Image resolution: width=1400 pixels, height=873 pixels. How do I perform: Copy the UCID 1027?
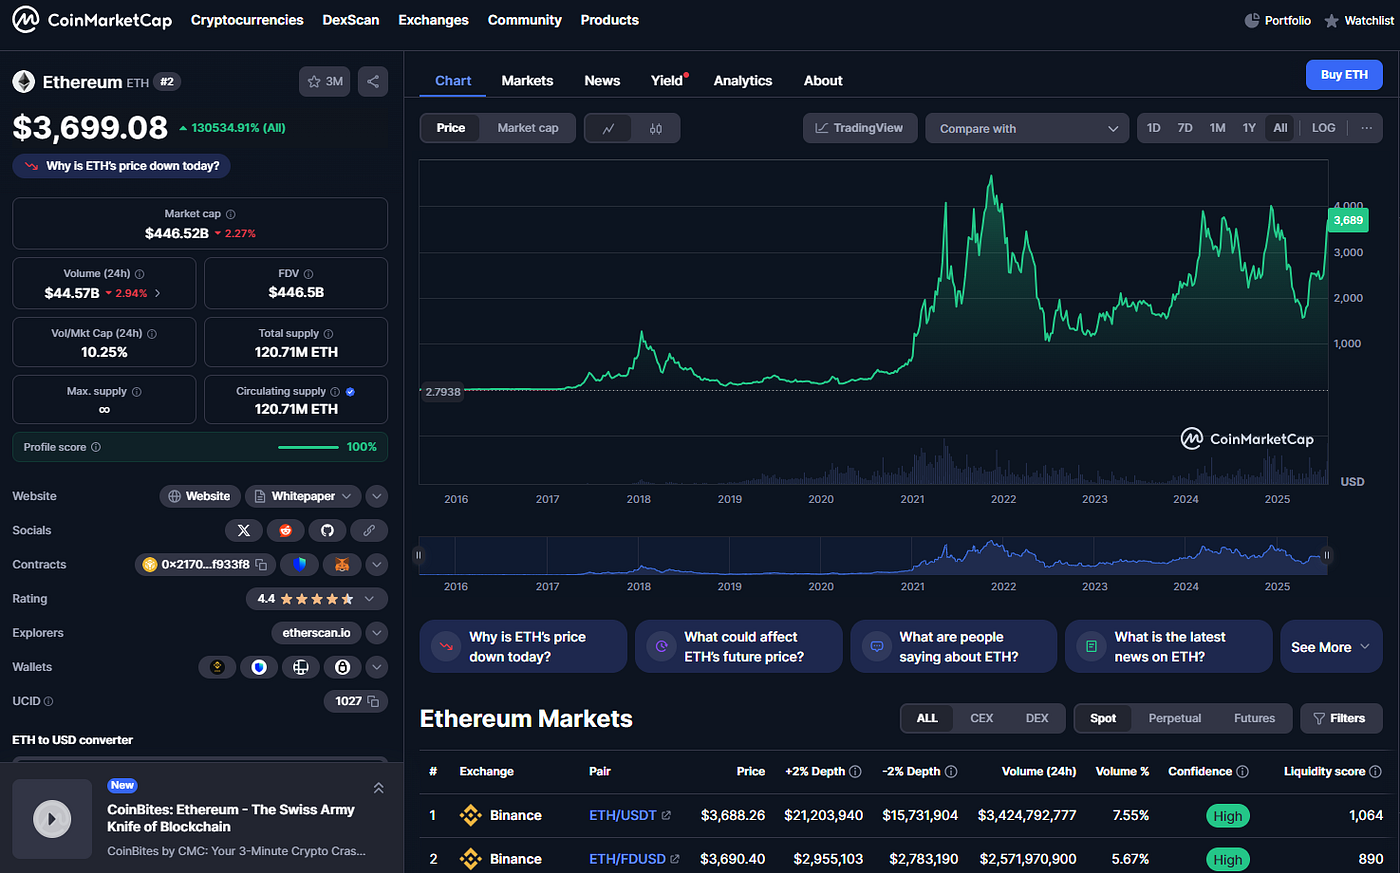373,701
